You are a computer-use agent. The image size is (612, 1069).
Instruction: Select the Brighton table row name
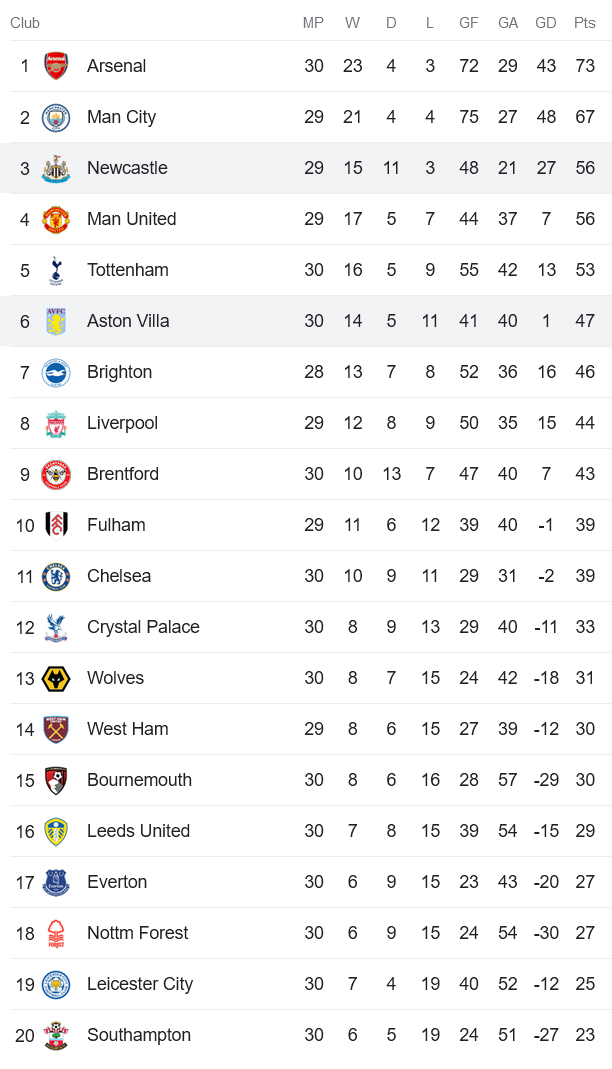119,372
